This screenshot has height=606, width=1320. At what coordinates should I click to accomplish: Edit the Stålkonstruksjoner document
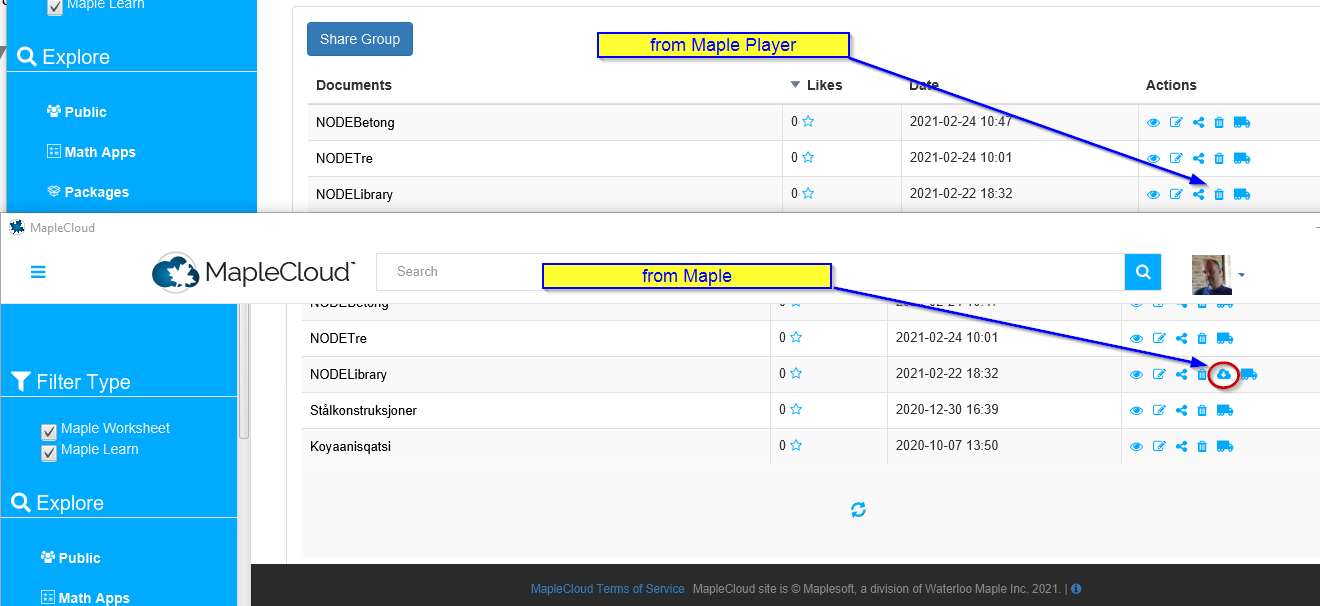coord(1159,410)
